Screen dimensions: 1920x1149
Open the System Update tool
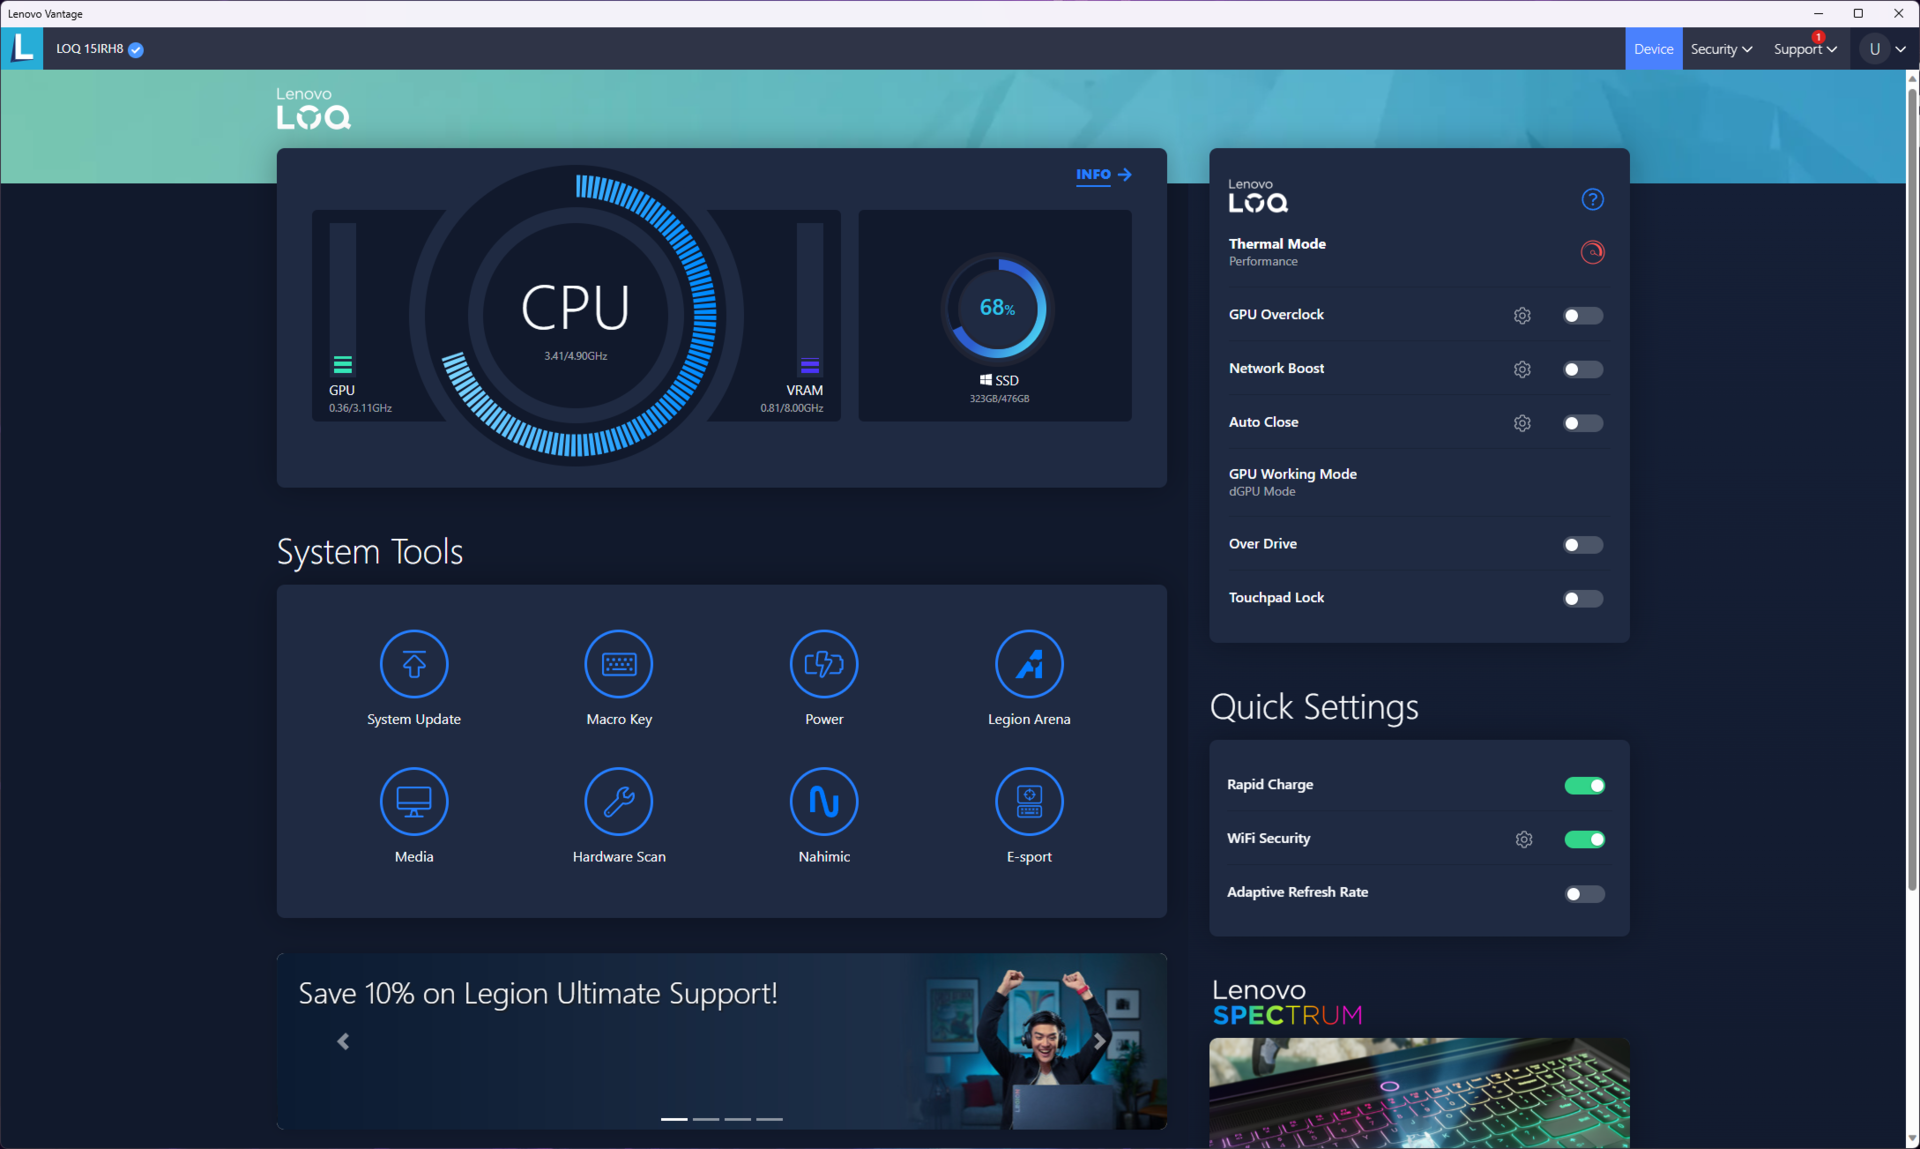[413, 664]
